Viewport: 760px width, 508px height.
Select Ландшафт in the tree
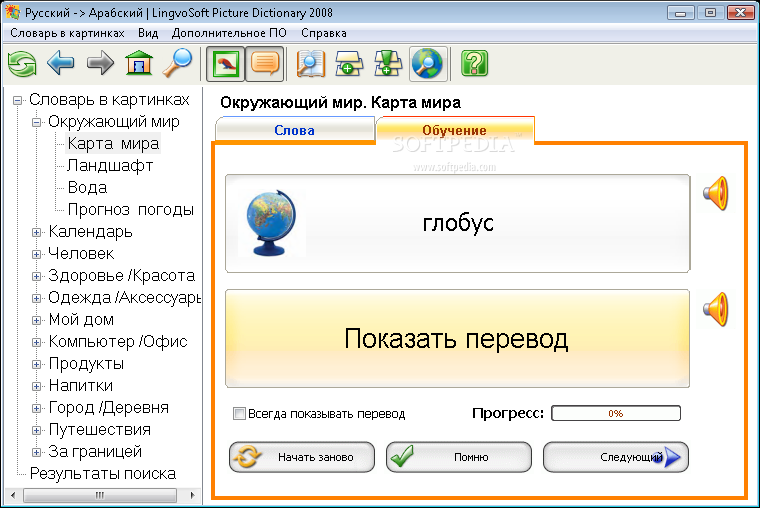point(110,165)
